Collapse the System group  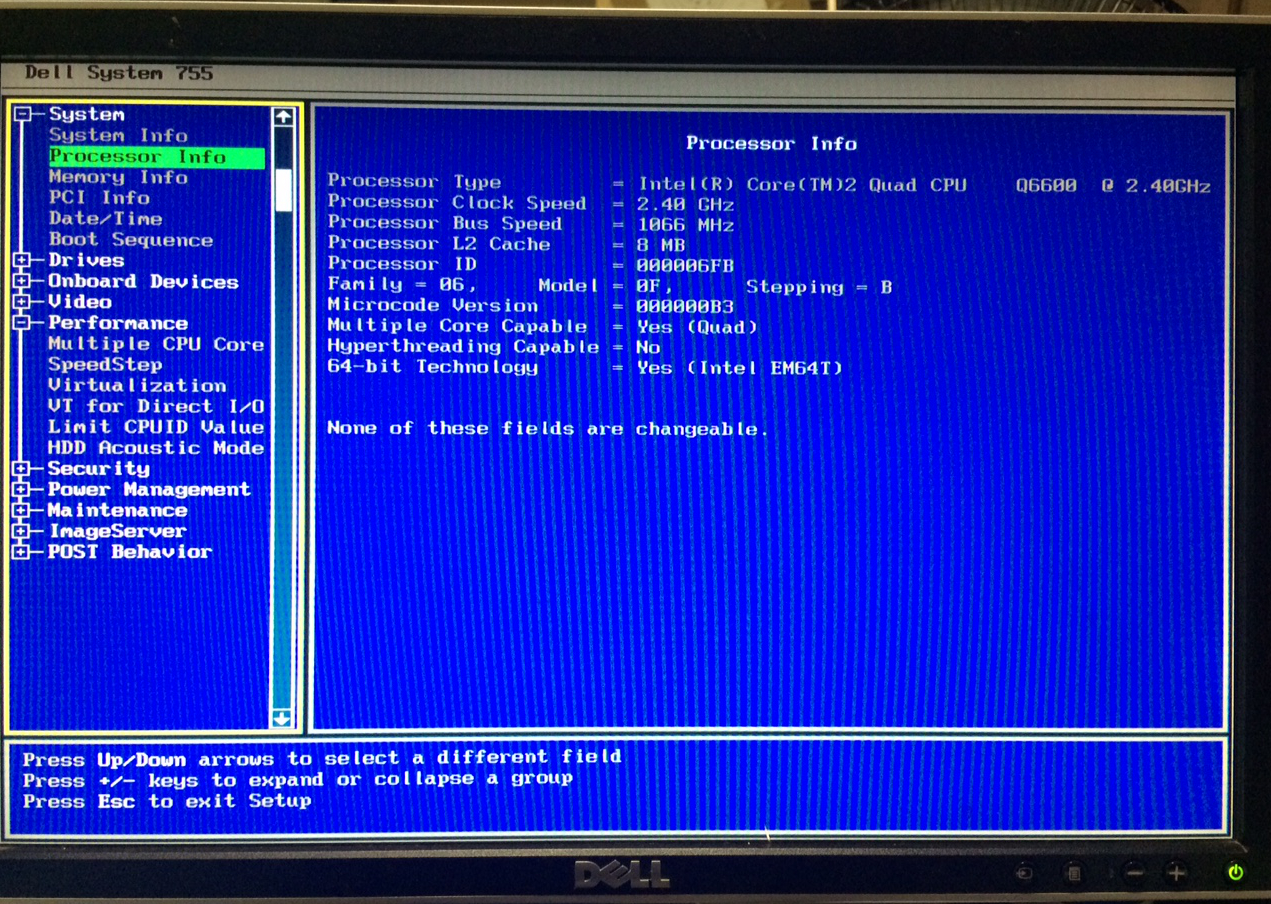click(x=22, y=114)
